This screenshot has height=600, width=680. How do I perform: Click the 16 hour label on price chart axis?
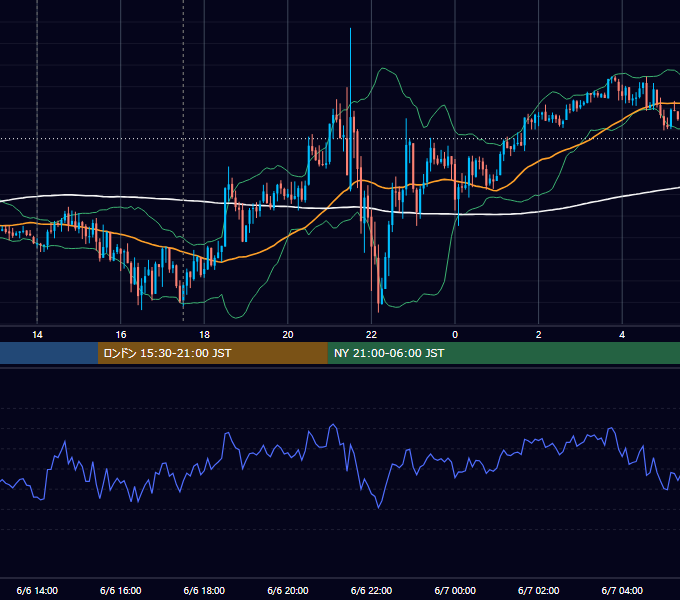click(121, 335)
